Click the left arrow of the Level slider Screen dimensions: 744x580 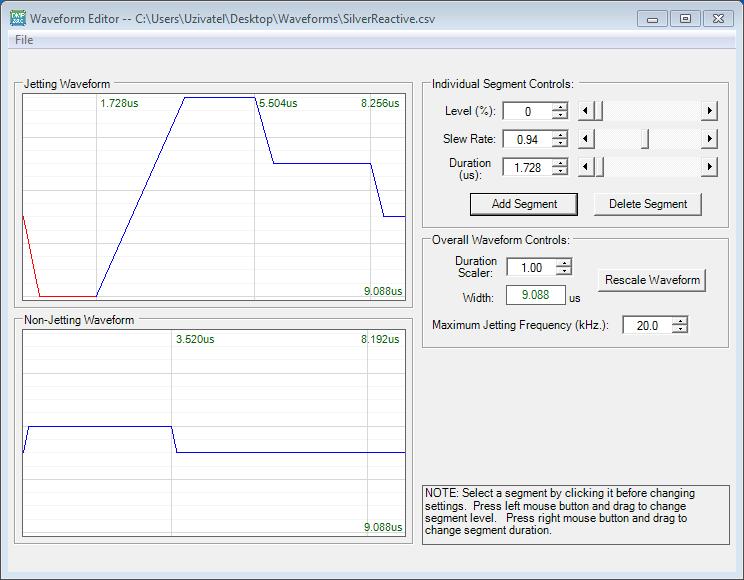point(586,111)
